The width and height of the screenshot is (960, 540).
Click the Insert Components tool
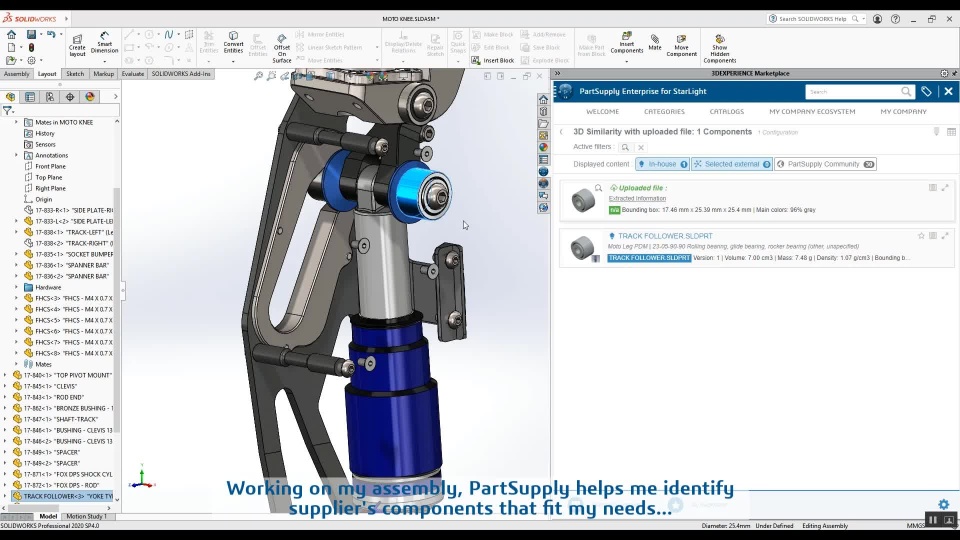(626, 43)
